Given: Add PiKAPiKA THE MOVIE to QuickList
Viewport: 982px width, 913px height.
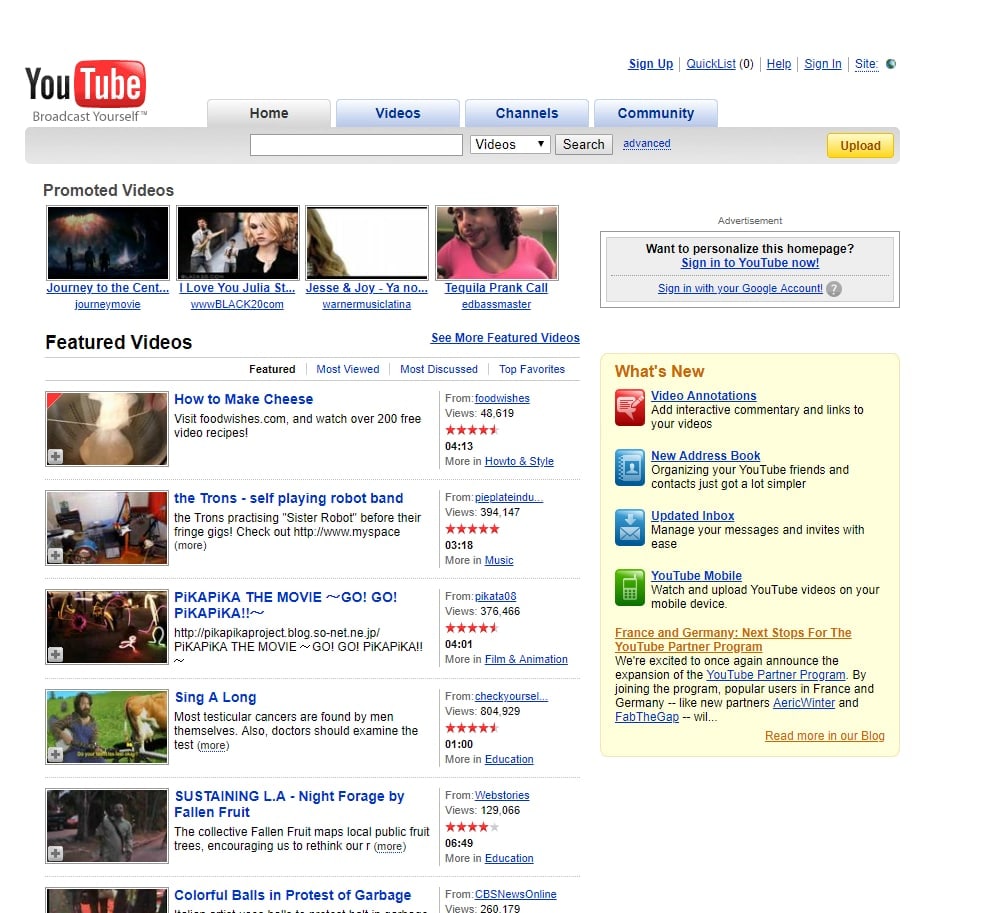Looking at the screenshot, I should click(x=56, y=654).
